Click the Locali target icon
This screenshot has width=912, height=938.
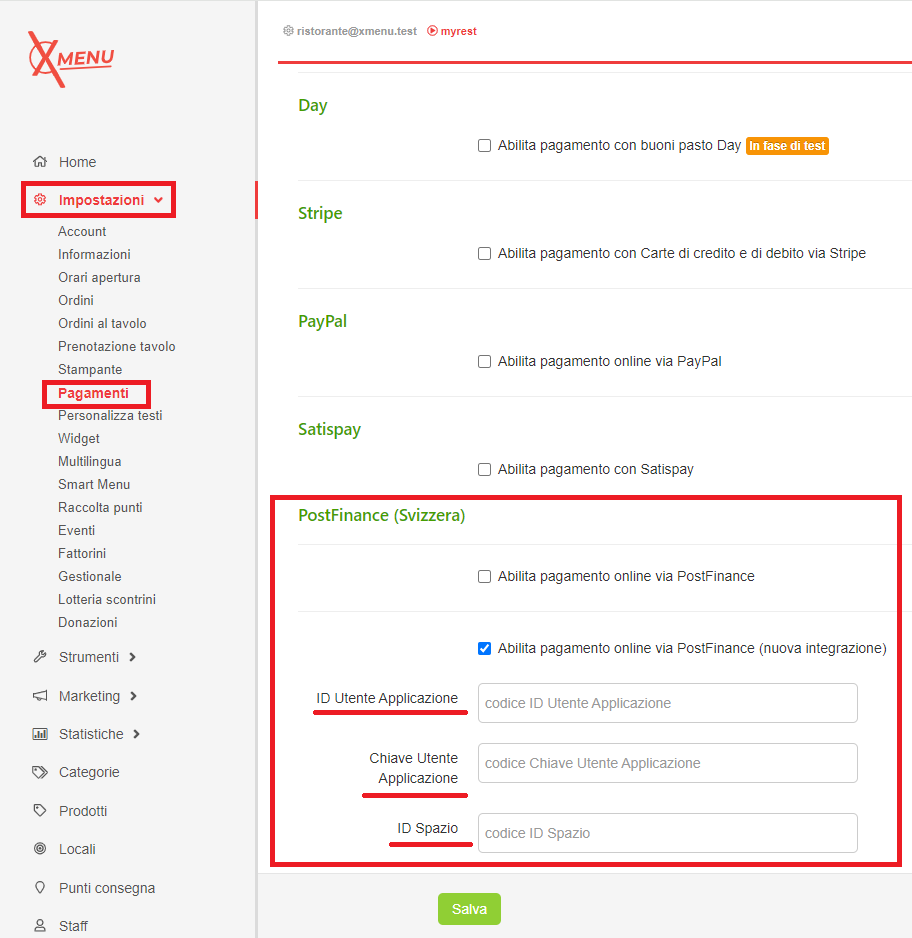40,849
